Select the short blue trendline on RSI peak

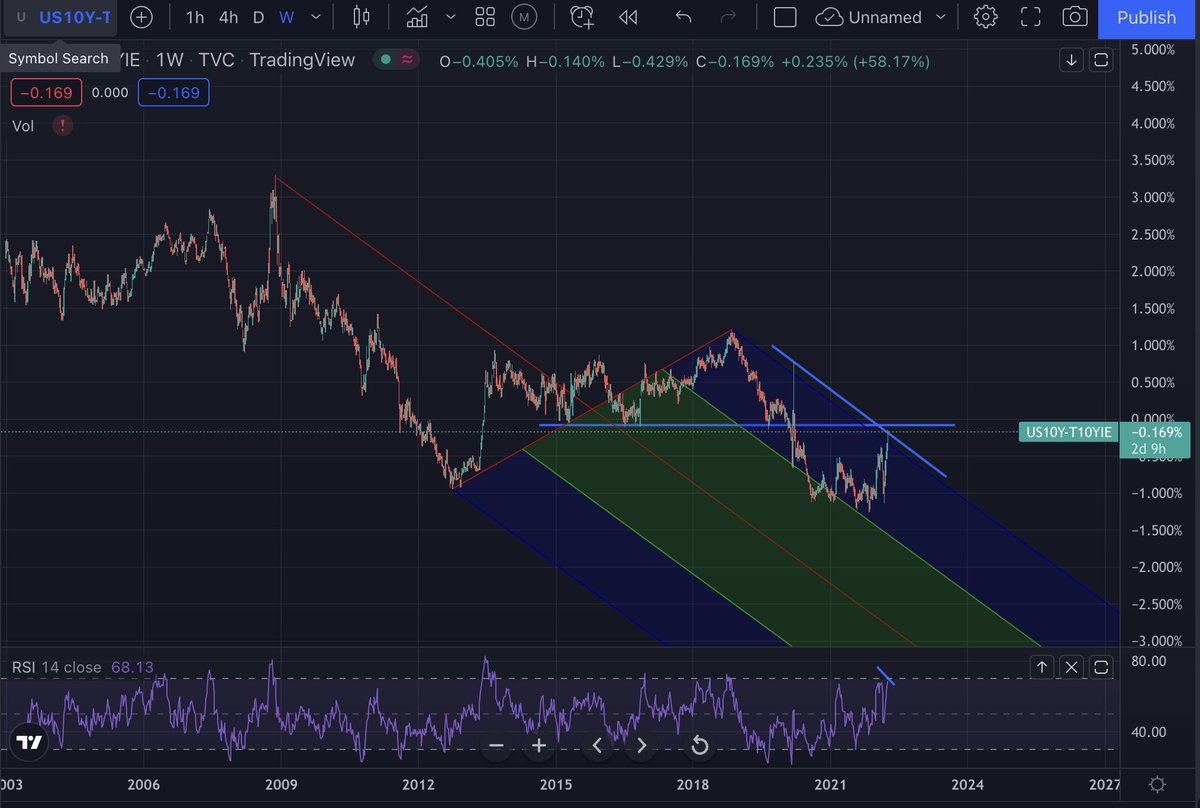coord(885,676)
